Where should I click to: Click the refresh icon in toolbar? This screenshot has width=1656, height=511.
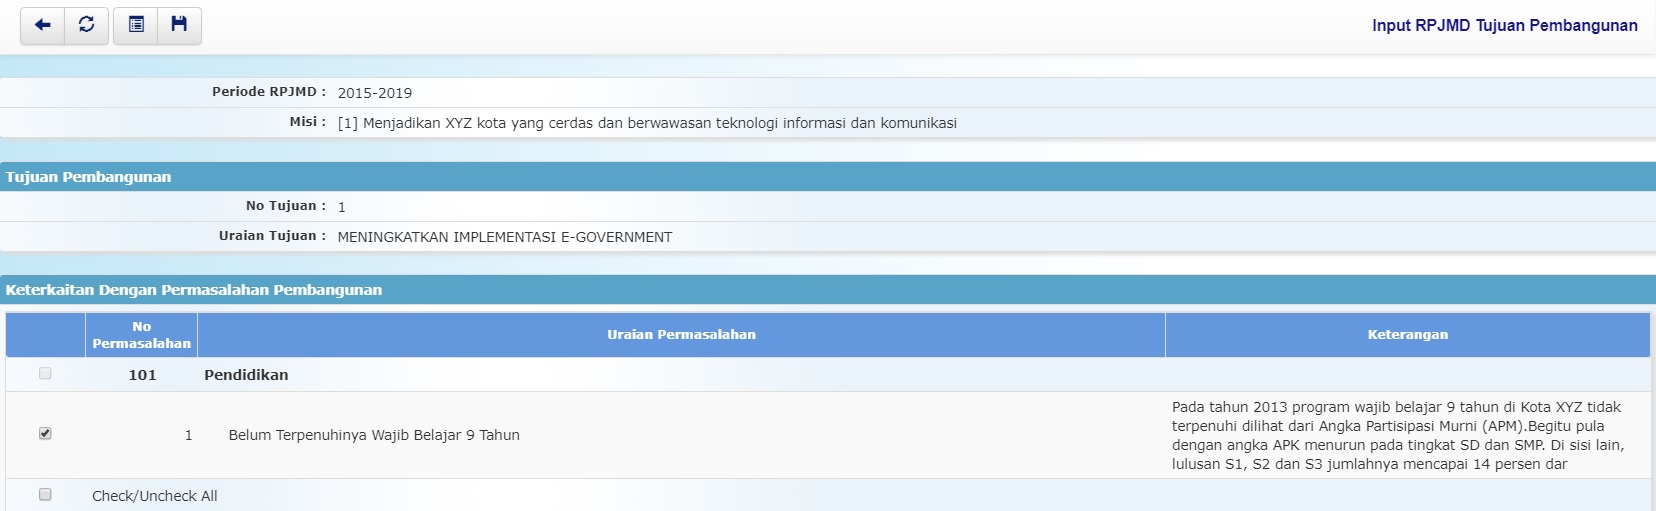click(x=87, y=25)
